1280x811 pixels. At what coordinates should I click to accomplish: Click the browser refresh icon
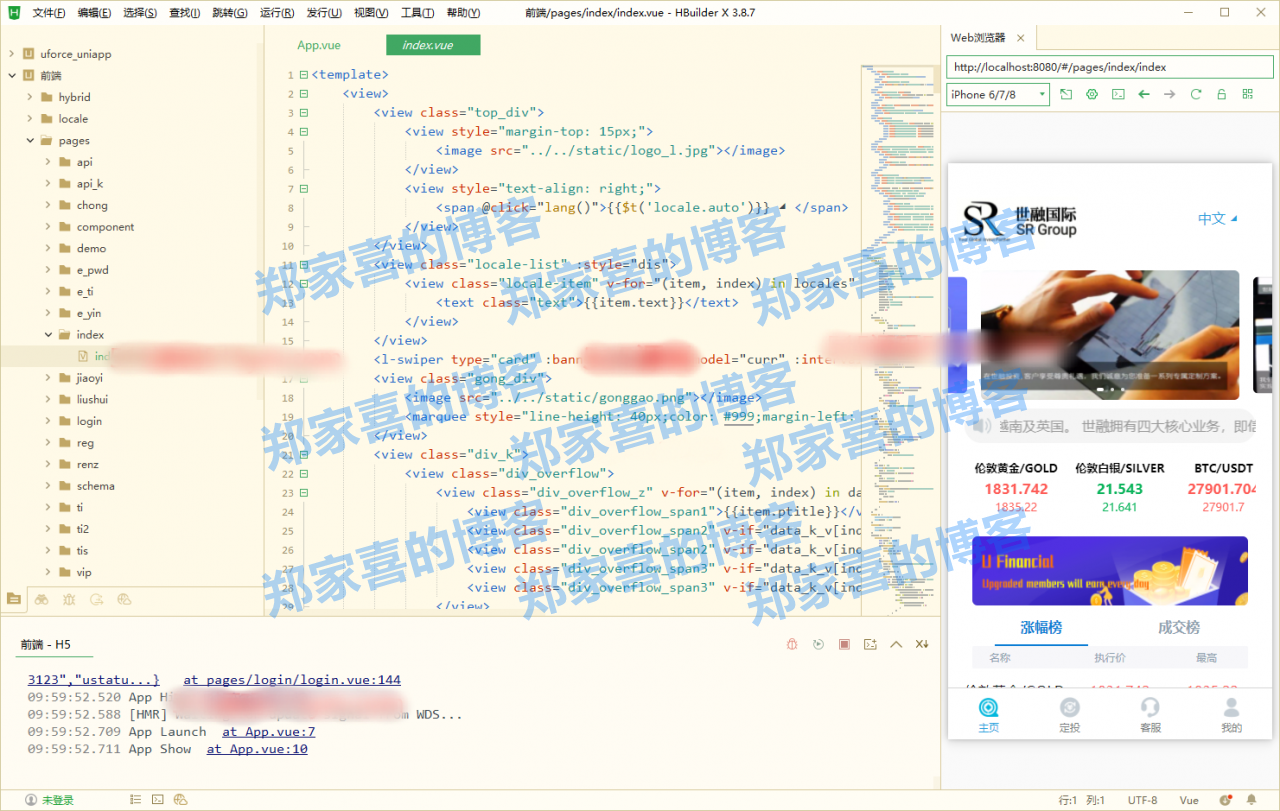pyautogui.click(x=1195, y=94)
